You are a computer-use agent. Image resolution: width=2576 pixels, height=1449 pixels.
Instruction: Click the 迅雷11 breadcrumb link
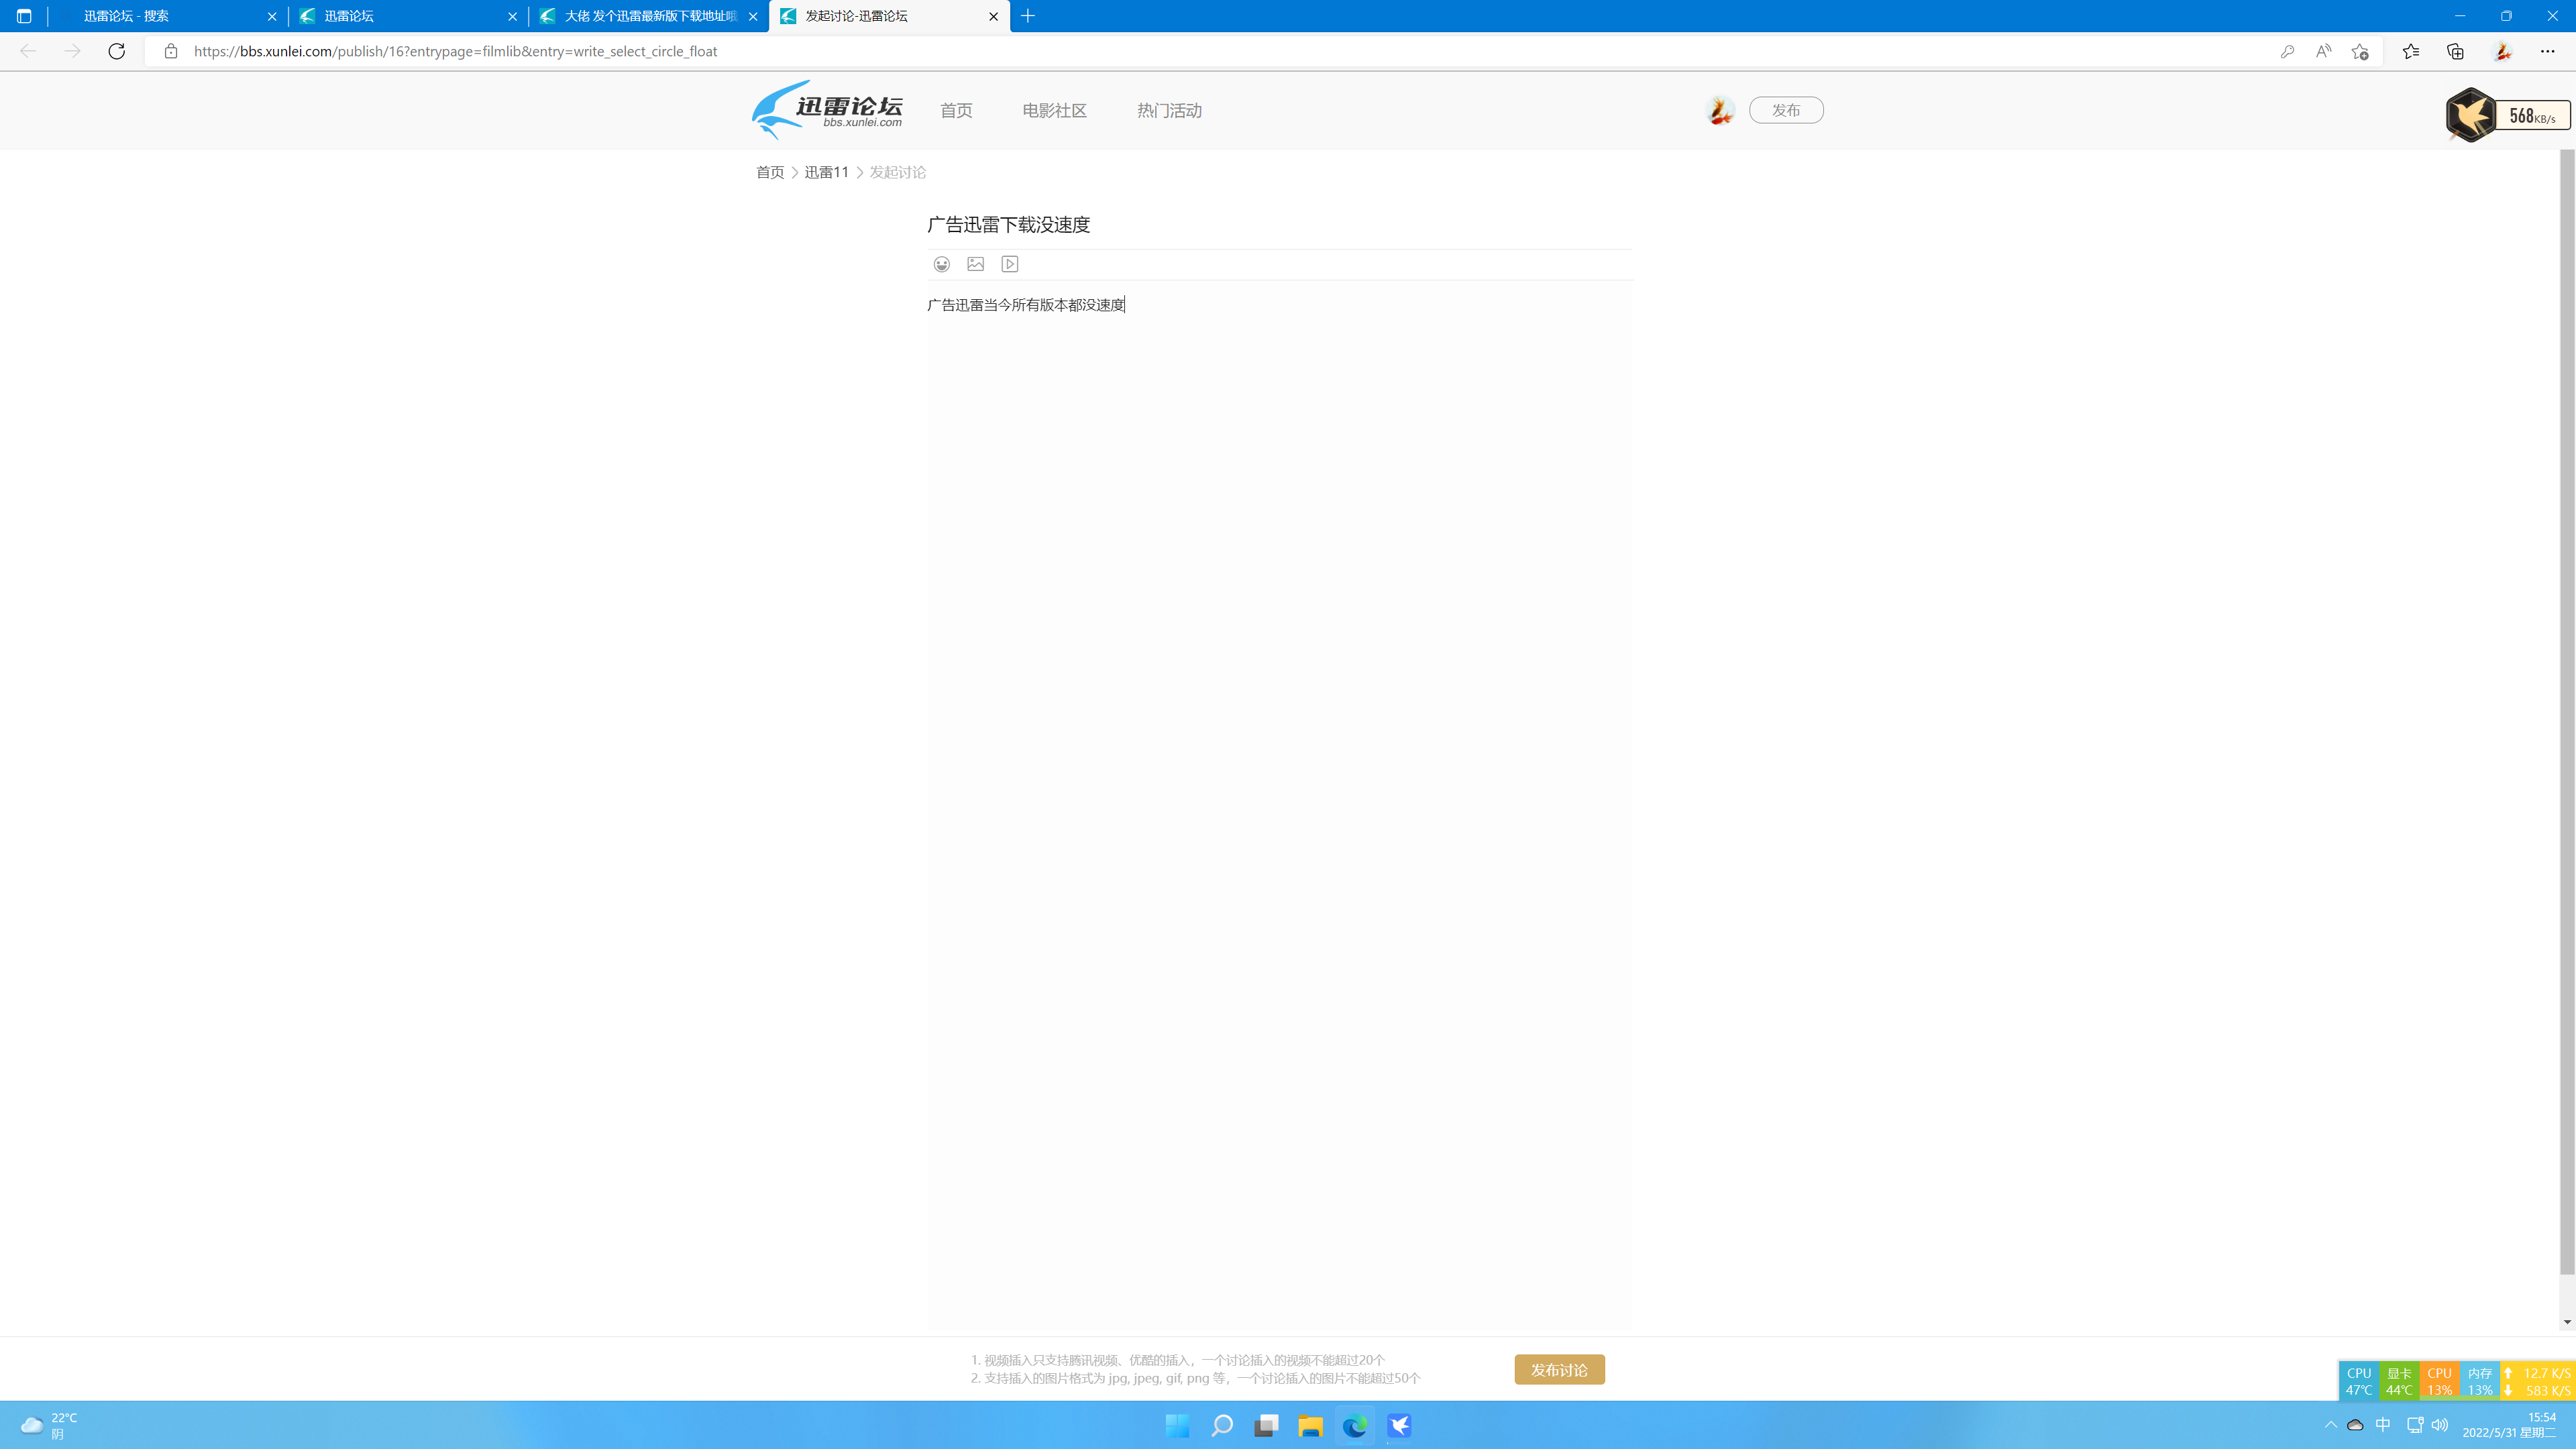tap(826, 172)
